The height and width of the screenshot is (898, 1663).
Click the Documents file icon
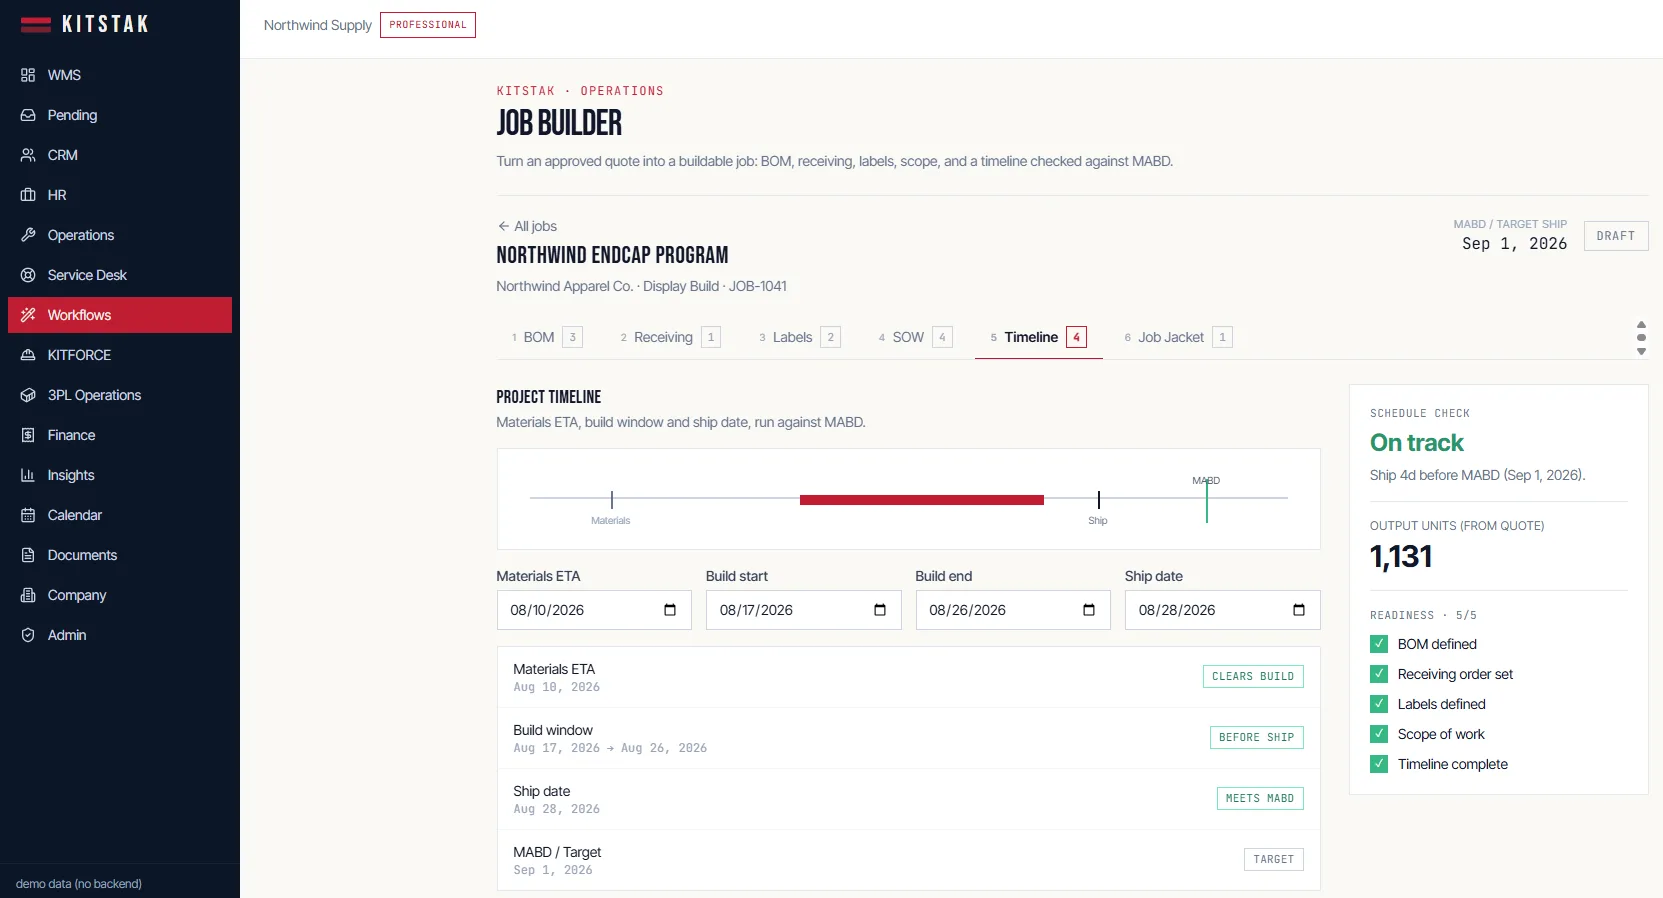28,555
